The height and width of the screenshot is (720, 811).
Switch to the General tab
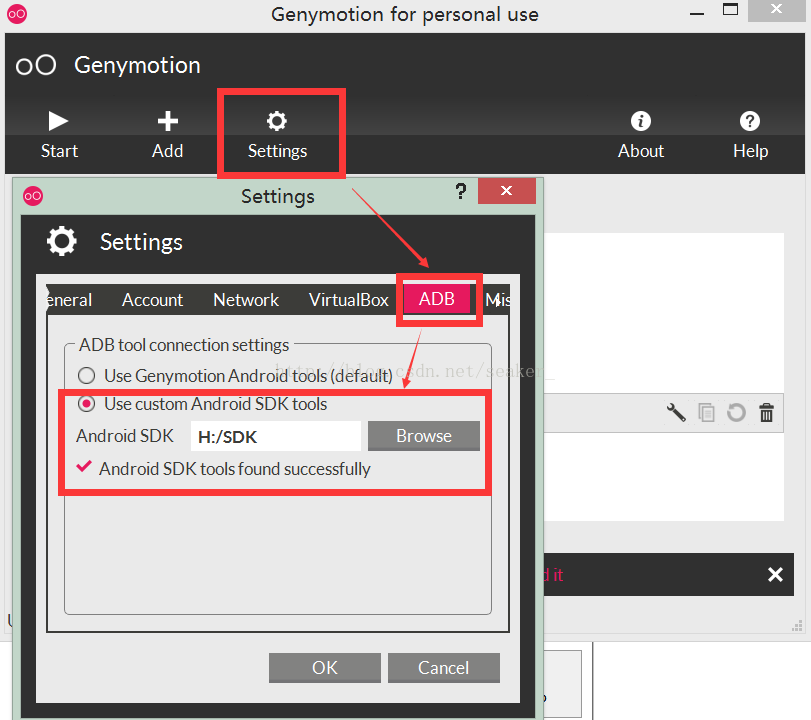click(x=69, y=300)
